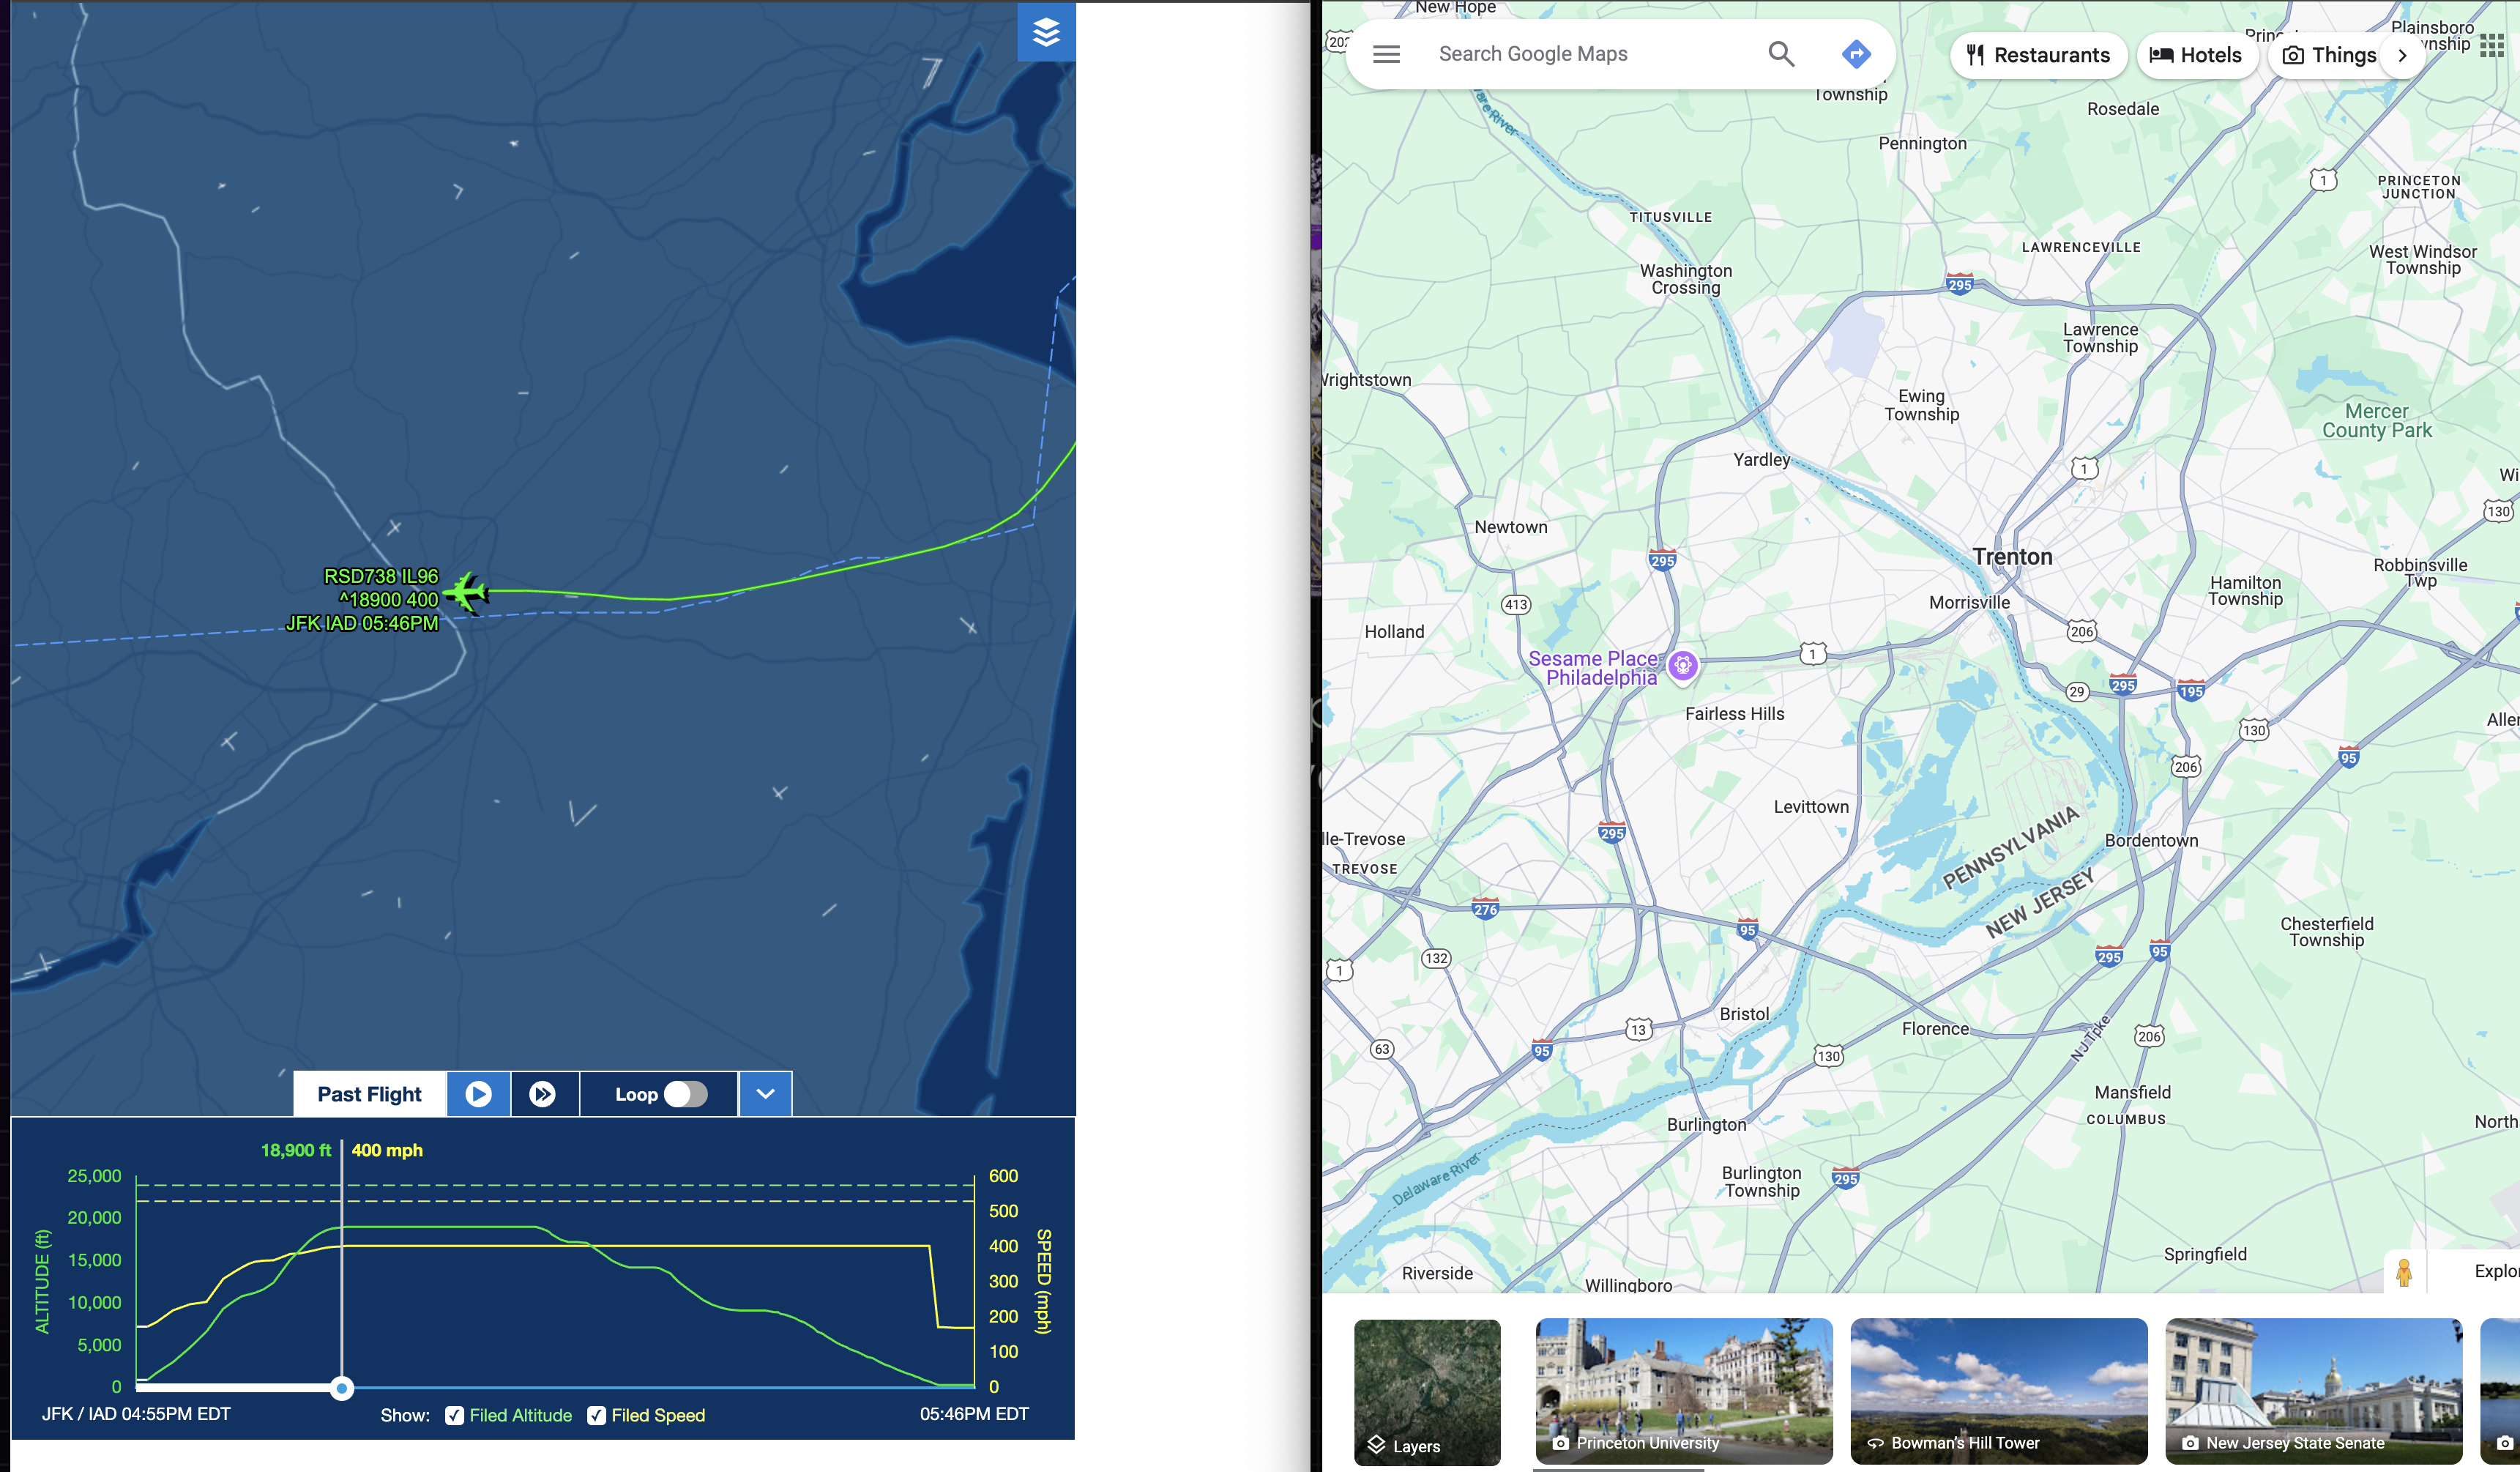Toggle the Loop switch

685,1094
